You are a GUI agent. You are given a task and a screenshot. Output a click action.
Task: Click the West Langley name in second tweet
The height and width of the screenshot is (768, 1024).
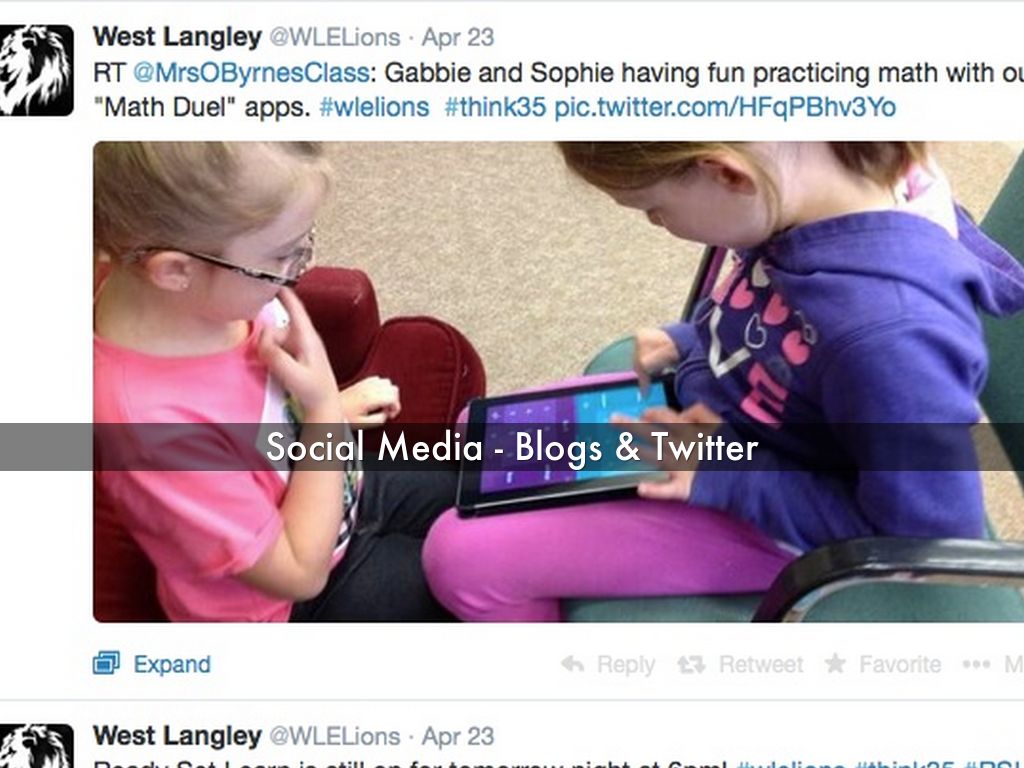tap(178, 736)
